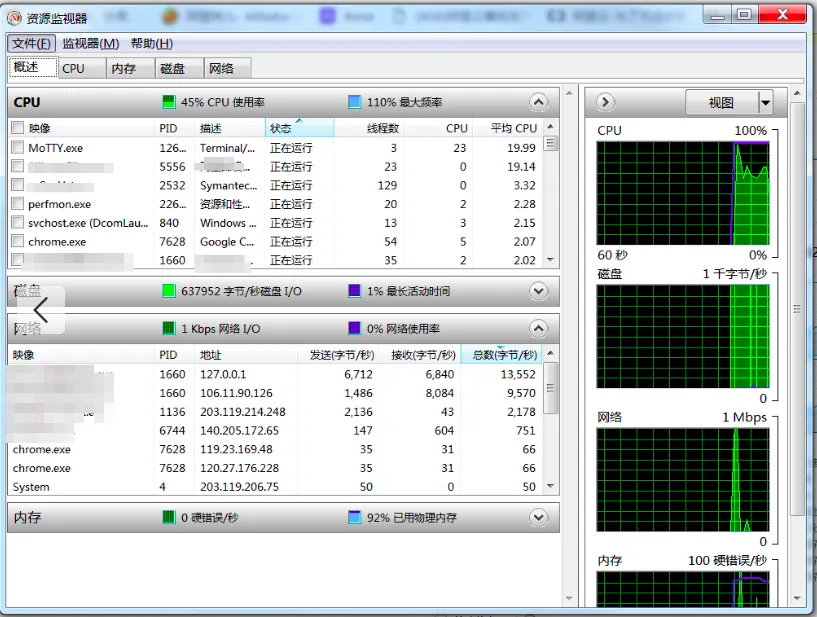This screenshot has width=817, height=617.
Task: Collapse the CPU section
Action: click(539, 102)
